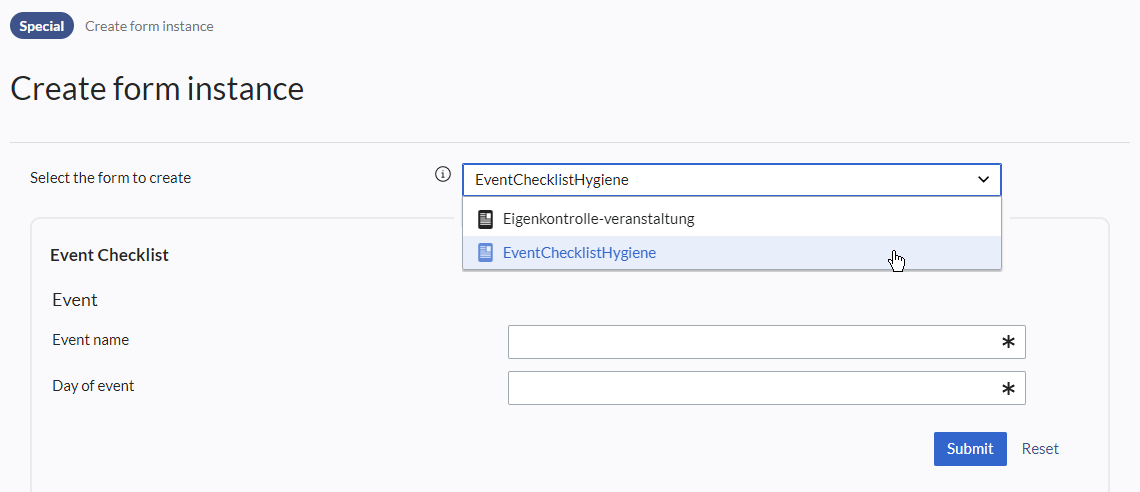
Task: Click the Reset link
Action: point(1040,448)
